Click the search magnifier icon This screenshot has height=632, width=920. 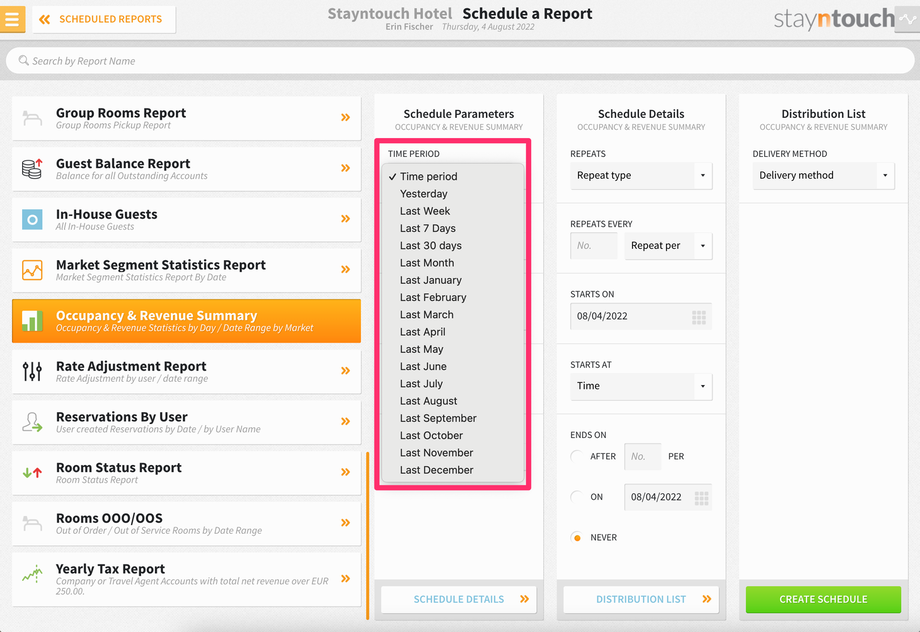(x=23, y=60)
